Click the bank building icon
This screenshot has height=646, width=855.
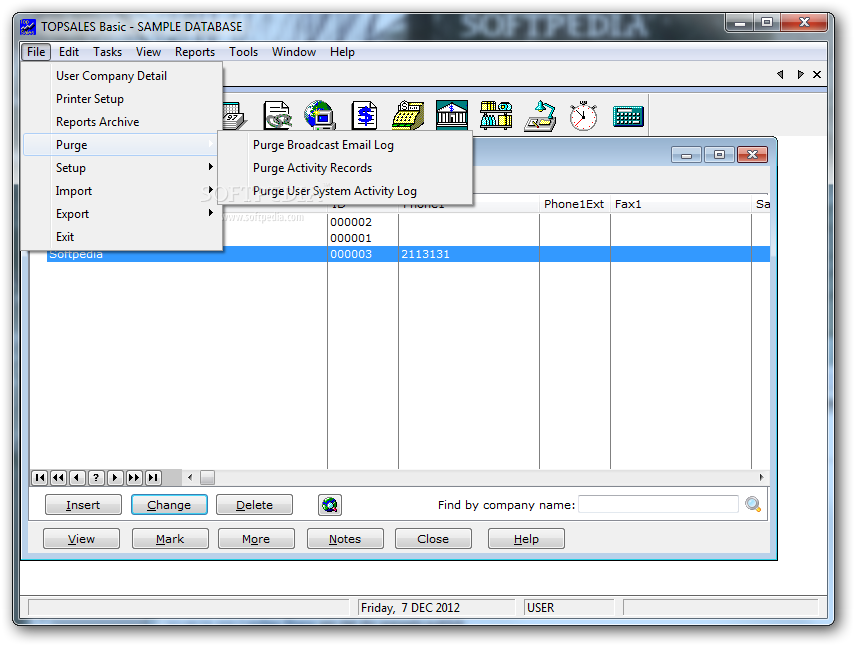tap(451, 116)
